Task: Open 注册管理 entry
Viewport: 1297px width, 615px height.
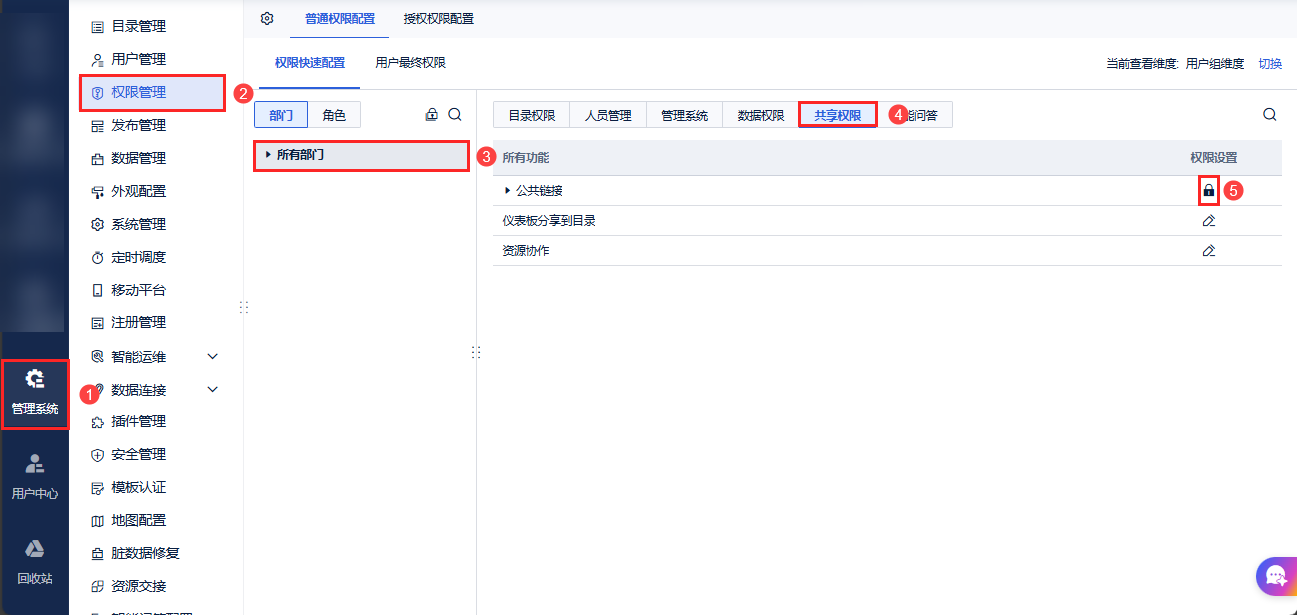Action: [138, 322]
